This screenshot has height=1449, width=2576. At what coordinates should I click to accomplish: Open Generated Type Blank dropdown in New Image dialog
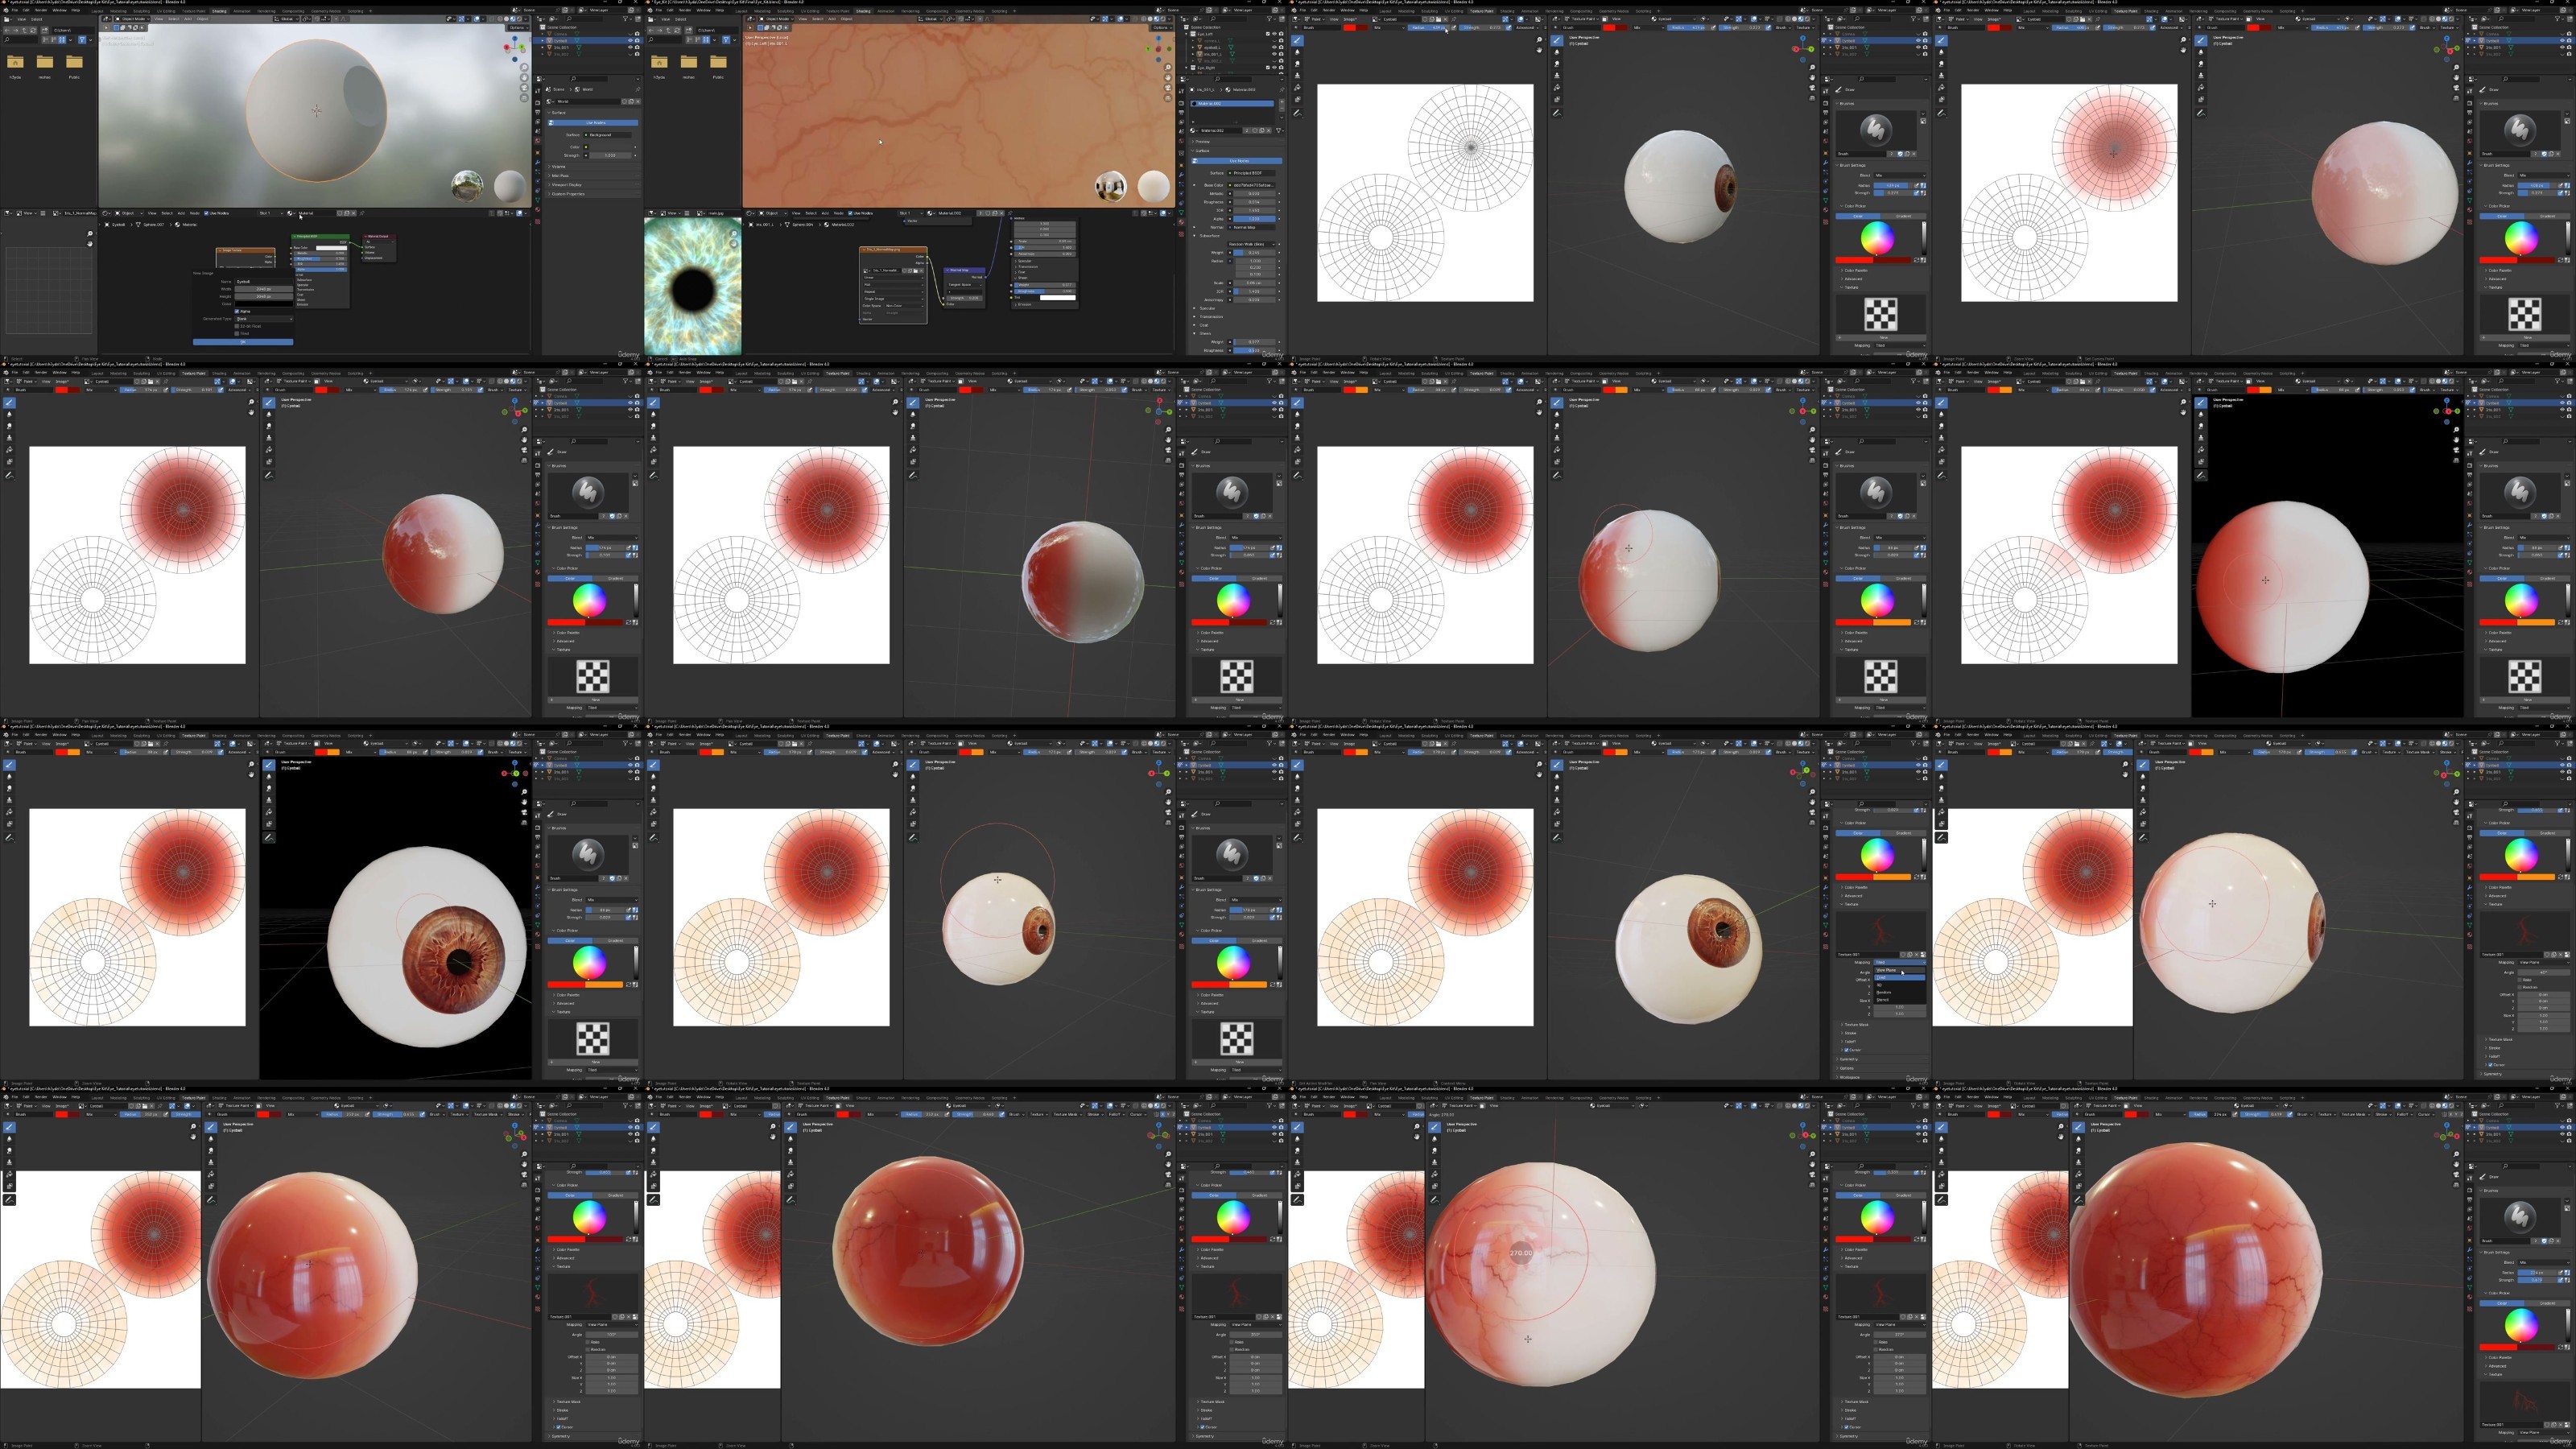pyautogui.click(x=264, y=319)
